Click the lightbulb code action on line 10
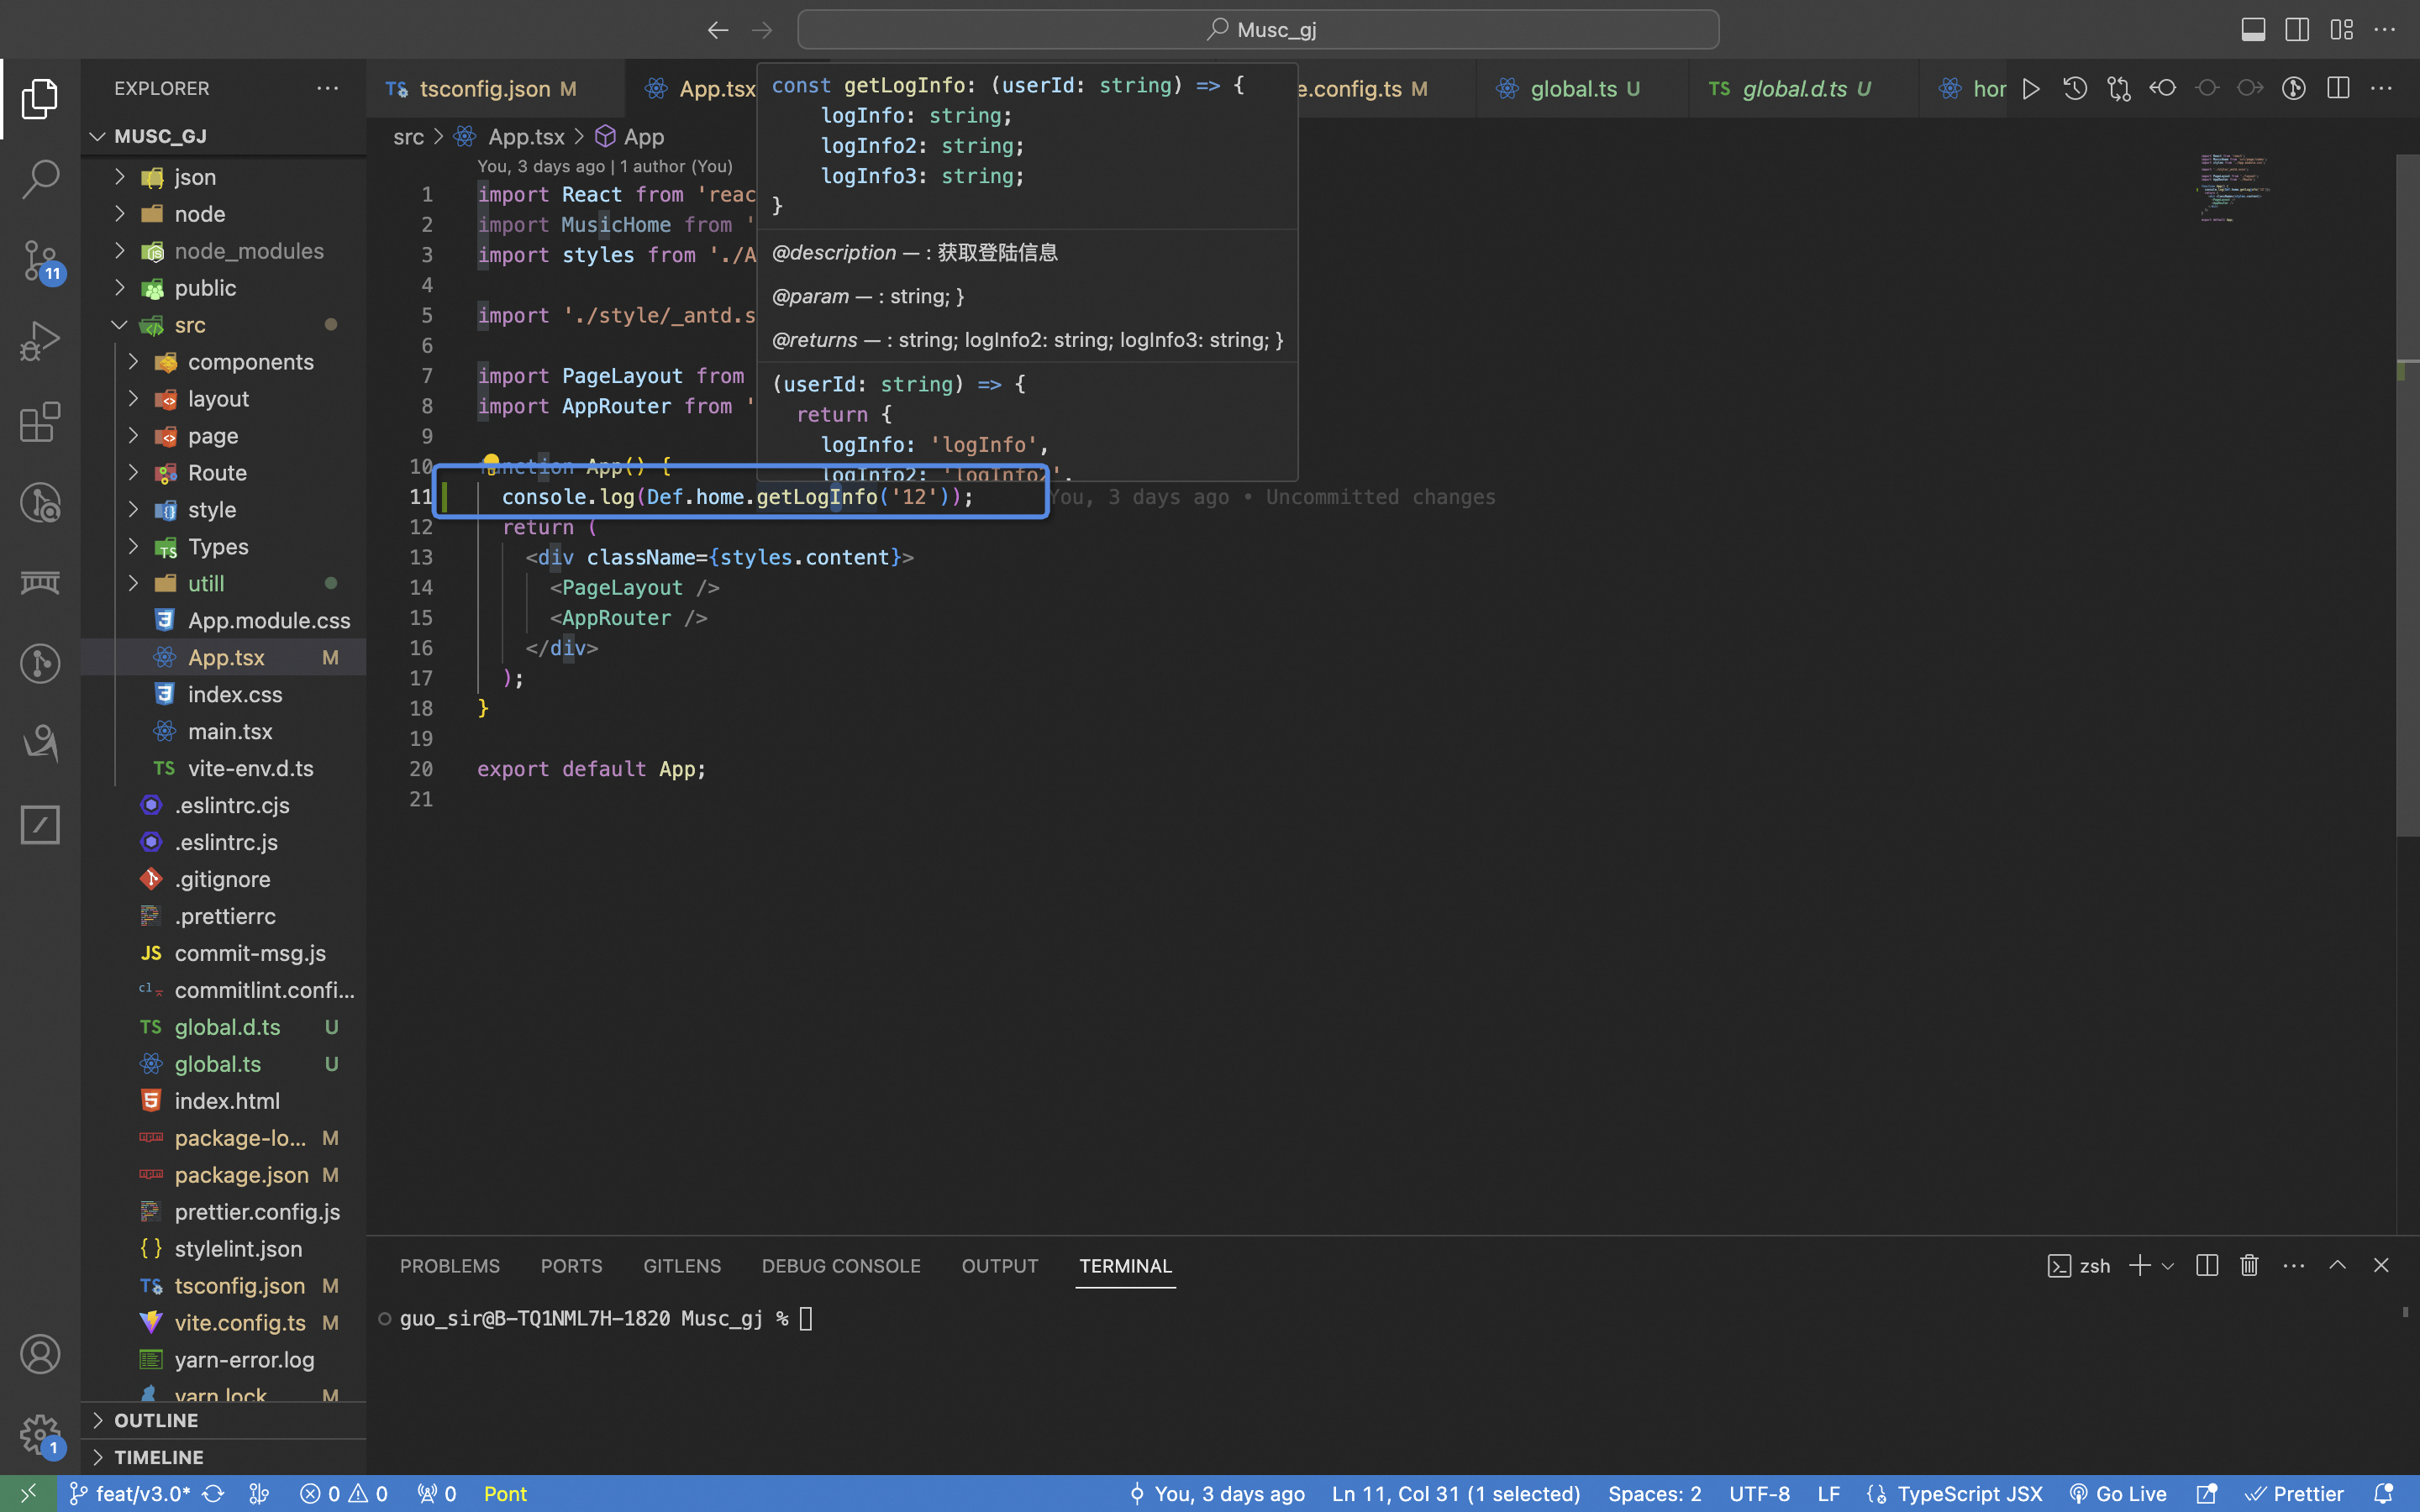Screen dimensions: 2420x1512 tap(491, 464)
